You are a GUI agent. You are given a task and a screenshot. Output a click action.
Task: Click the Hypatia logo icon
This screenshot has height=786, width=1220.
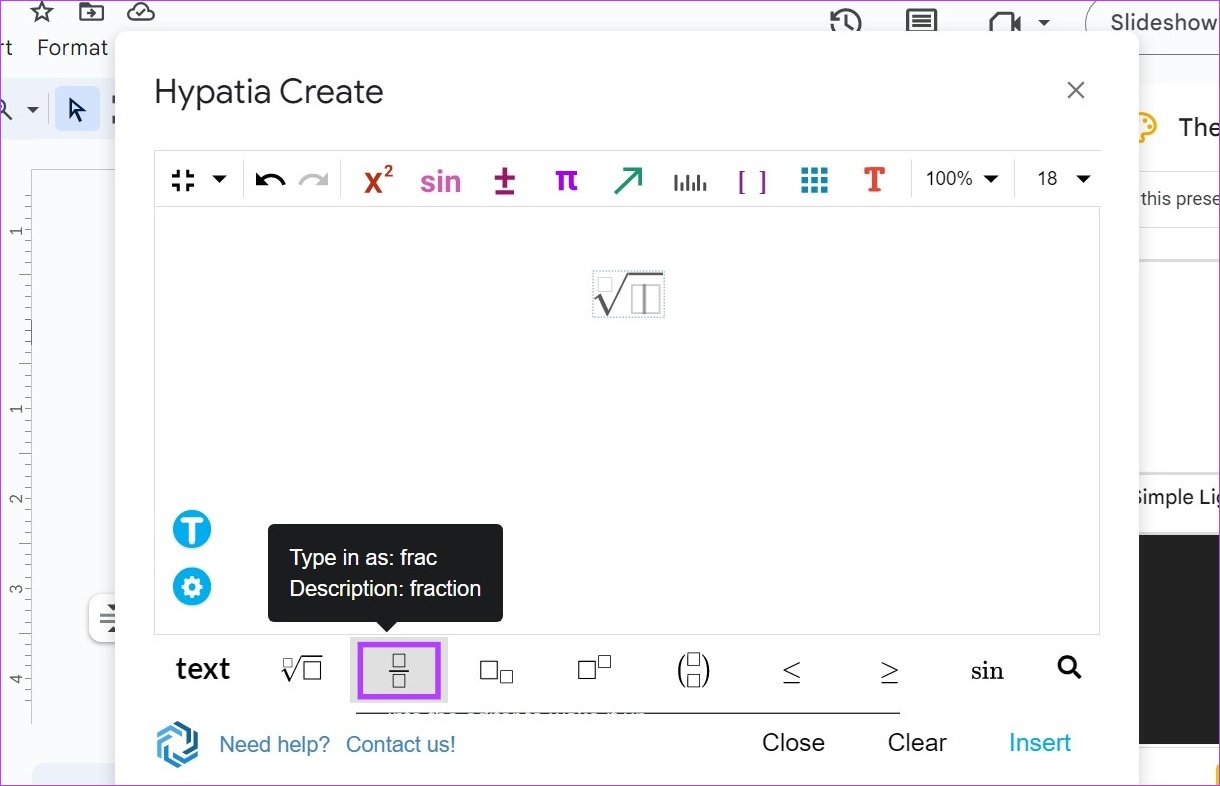(x=177, y=745)
